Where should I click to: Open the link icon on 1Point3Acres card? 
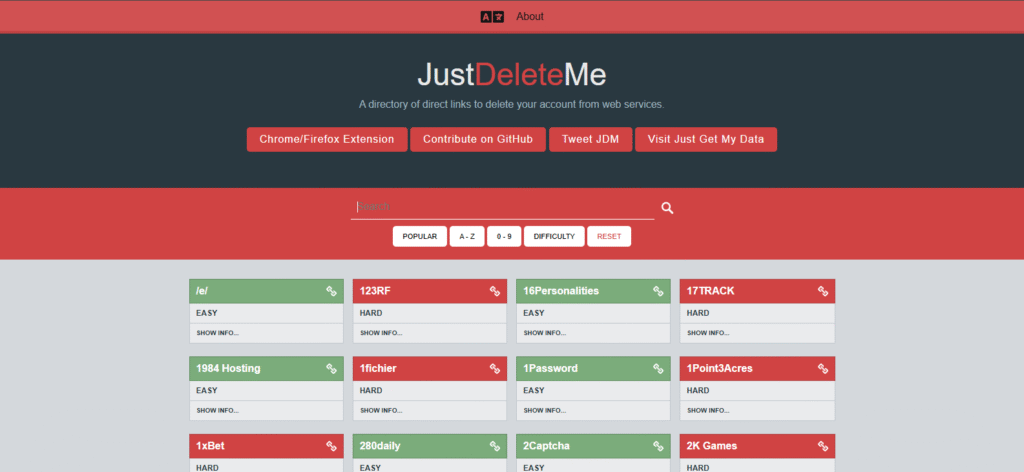point(823,368)
